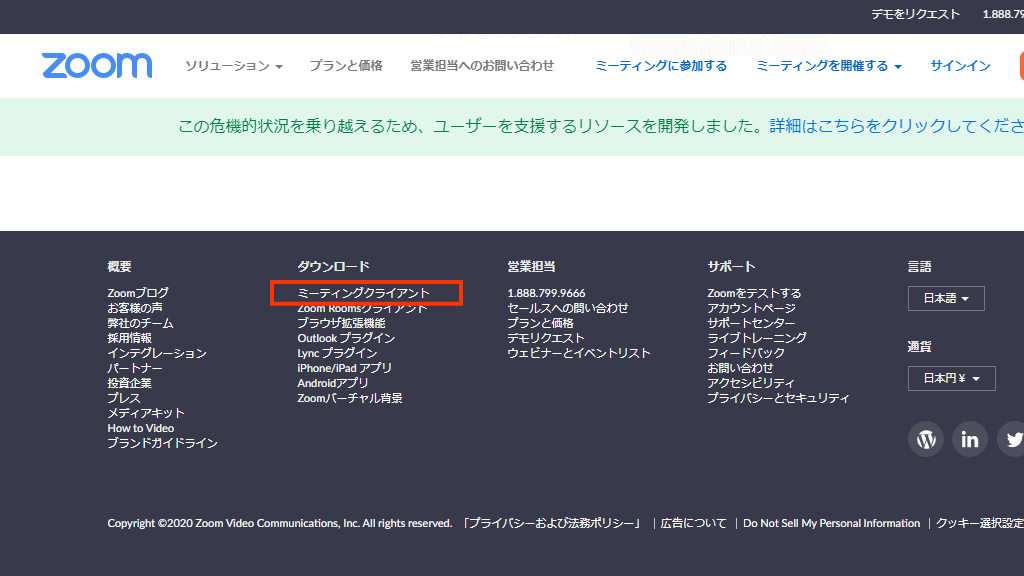Open footer プランと価格 link under 営業担当

click(x=540, y=323)
